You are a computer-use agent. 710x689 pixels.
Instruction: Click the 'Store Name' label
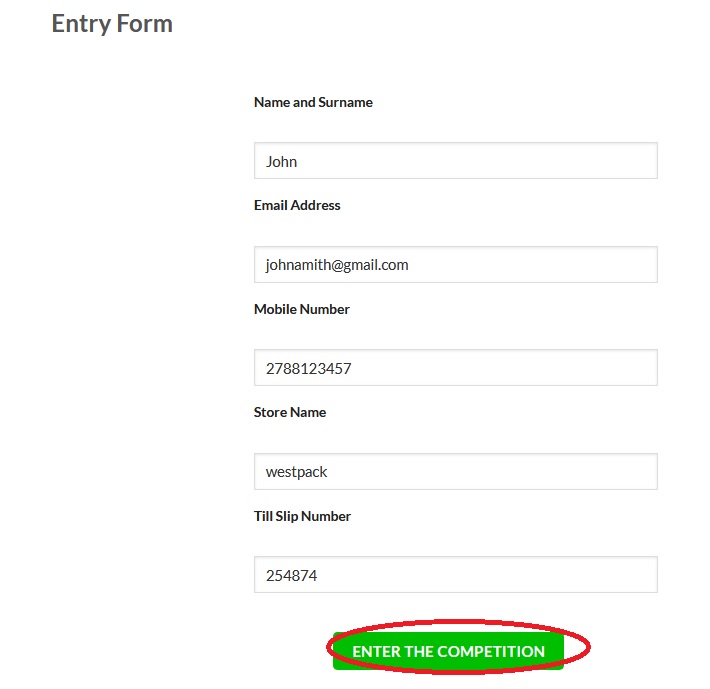[290, 412]
